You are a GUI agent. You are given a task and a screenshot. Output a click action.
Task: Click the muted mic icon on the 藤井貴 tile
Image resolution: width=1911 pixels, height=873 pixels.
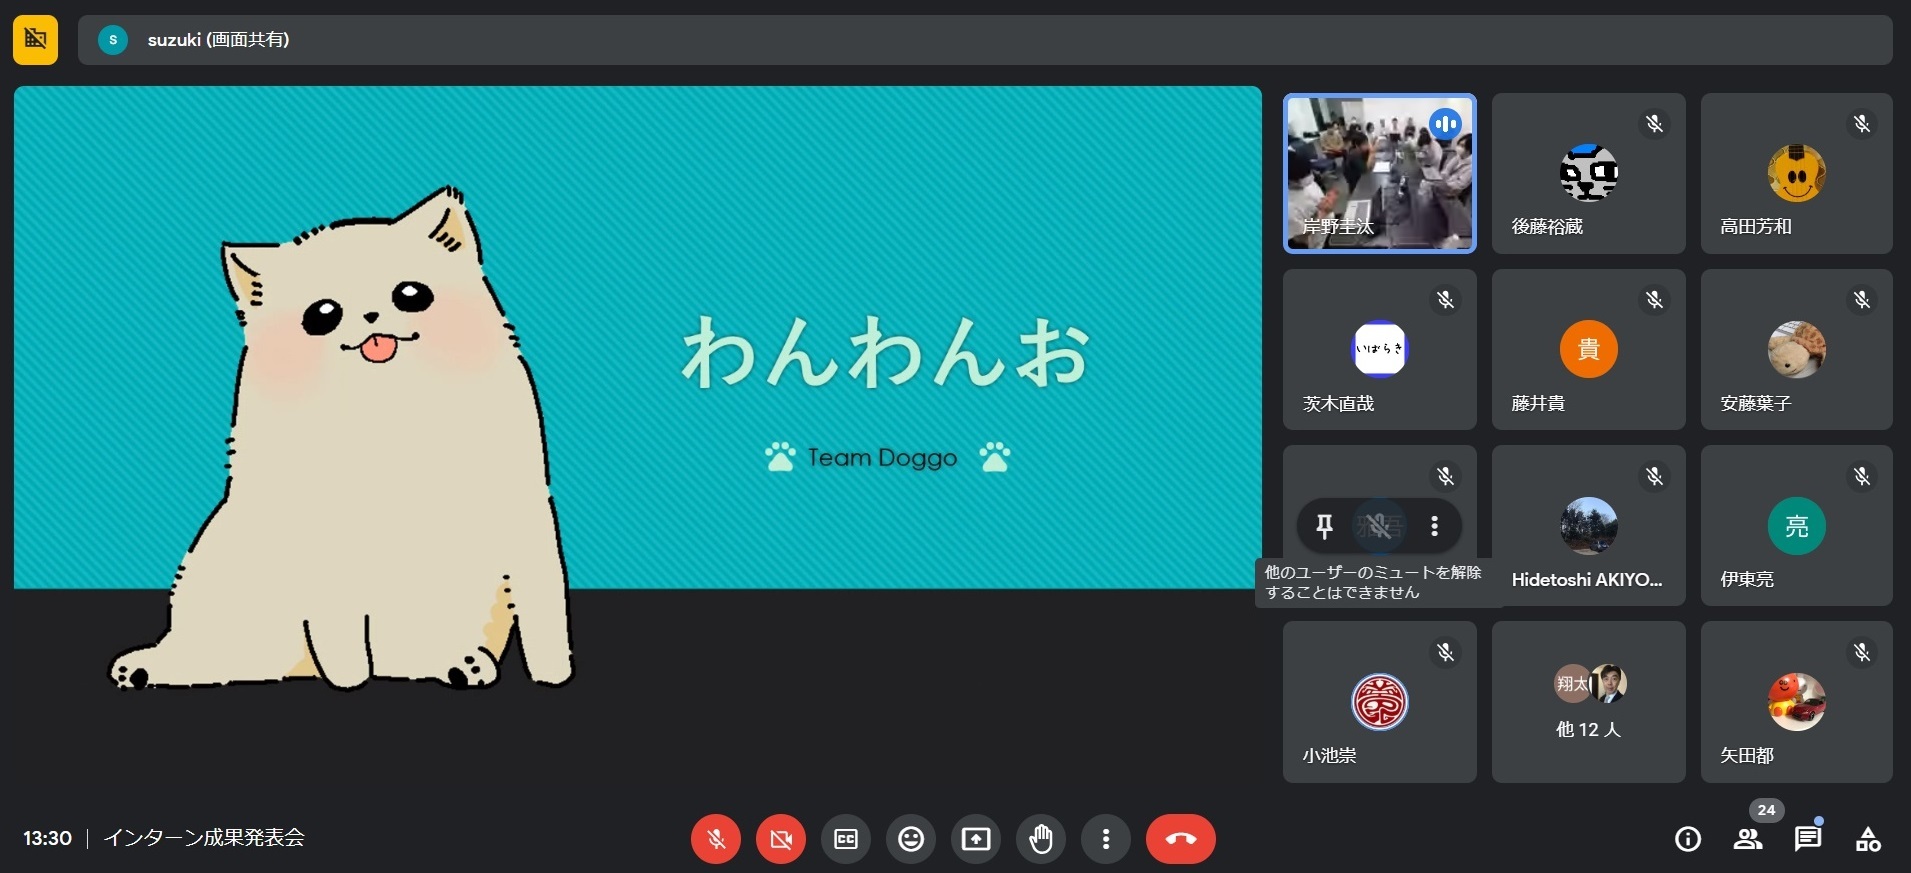point(1655,300)
